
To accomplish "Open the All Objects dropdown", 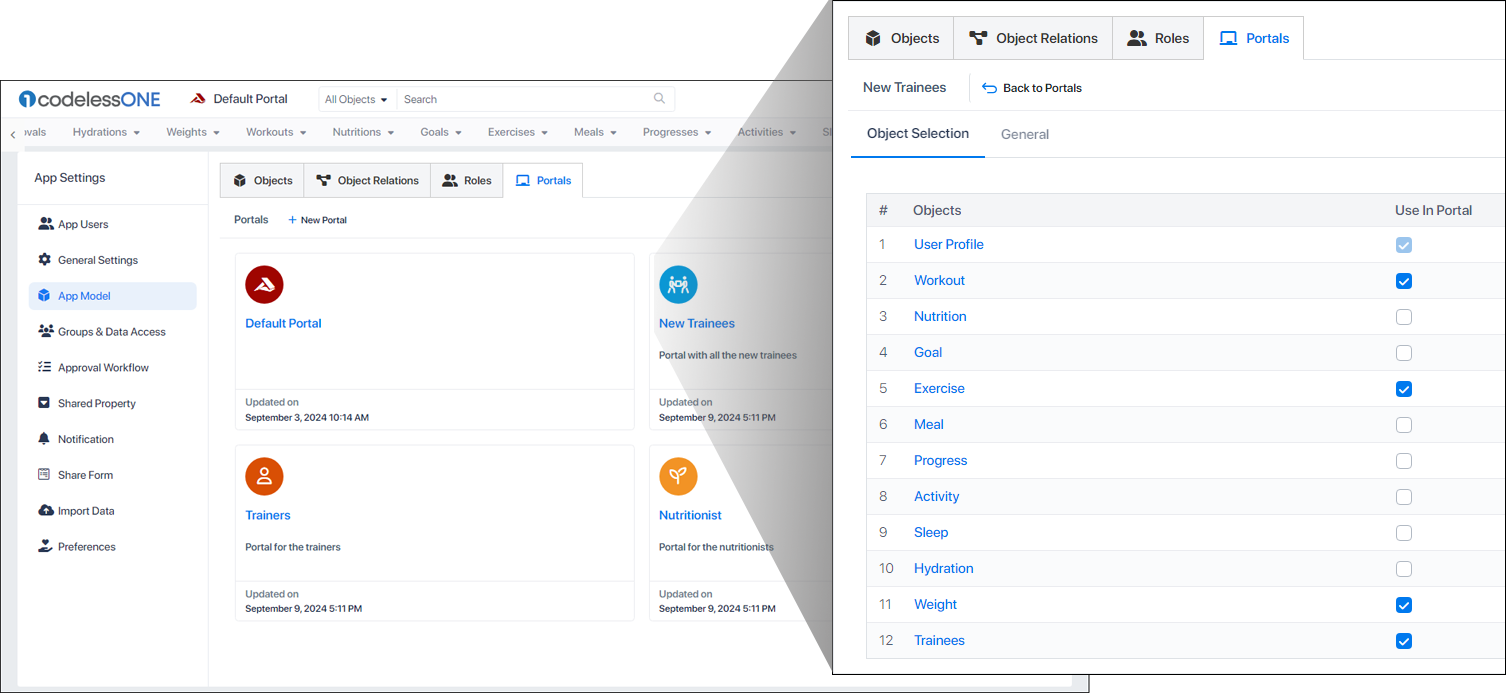I will point(356,99).
